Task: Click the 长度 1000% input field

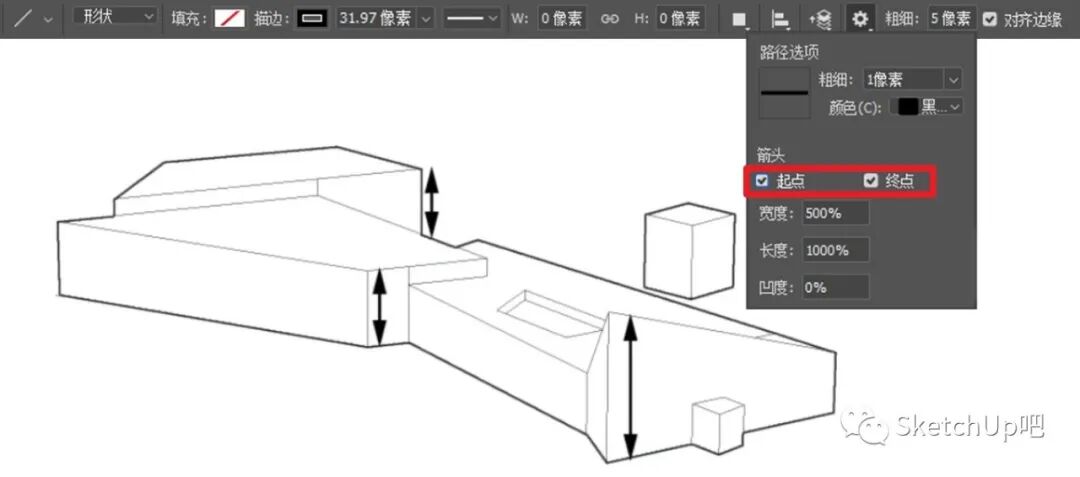Action: click(x=836, y=250)
